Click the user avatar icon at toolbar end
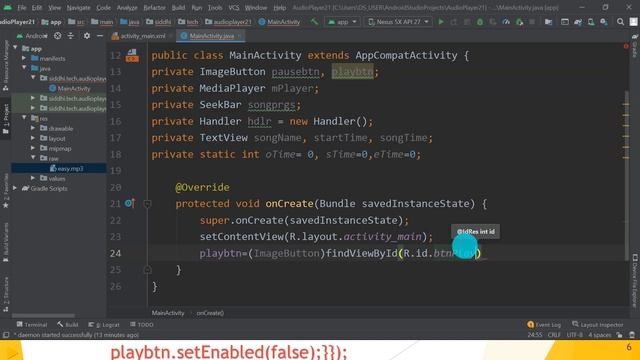640x360 pixels. (633, 22)
